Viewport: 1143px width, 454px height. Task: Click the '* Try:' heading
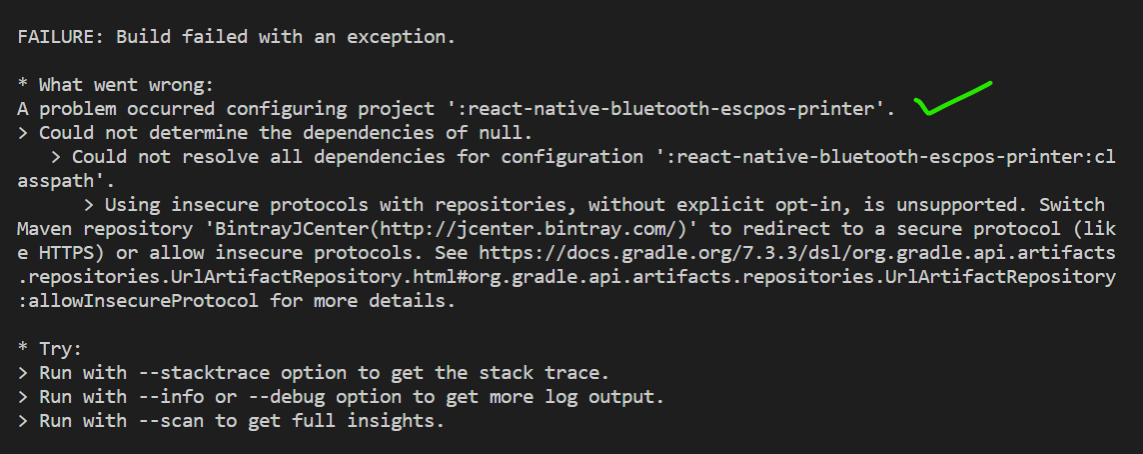coord(55,349)
